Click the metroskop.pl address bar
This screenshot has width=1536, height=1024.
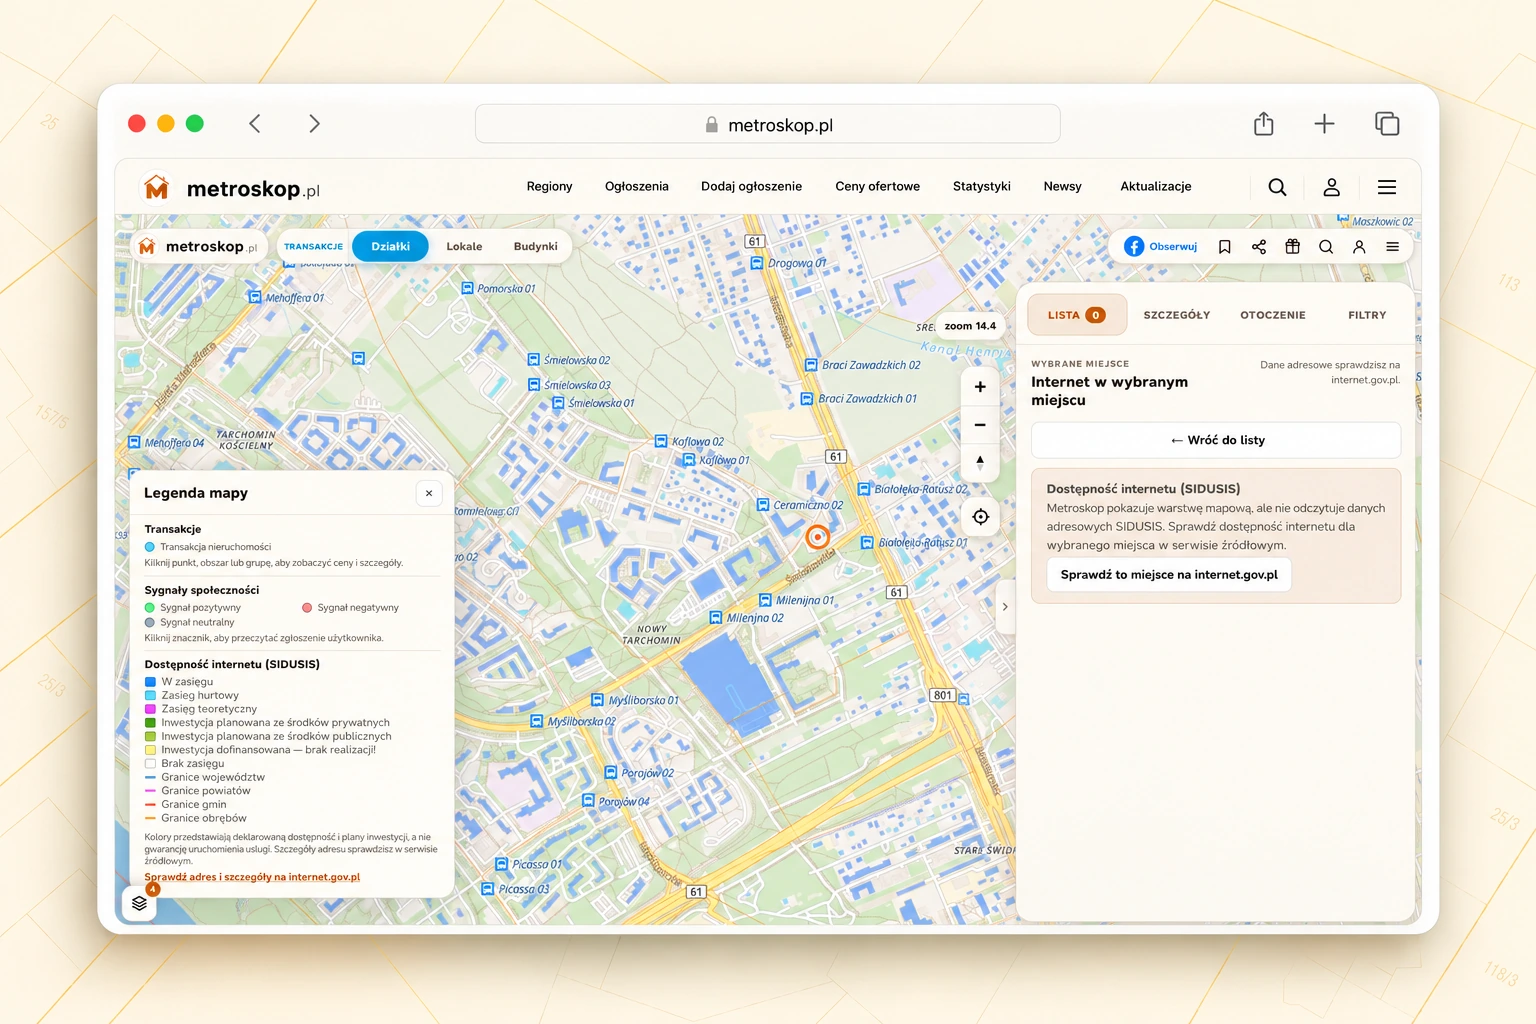click(x=768, y=124)
